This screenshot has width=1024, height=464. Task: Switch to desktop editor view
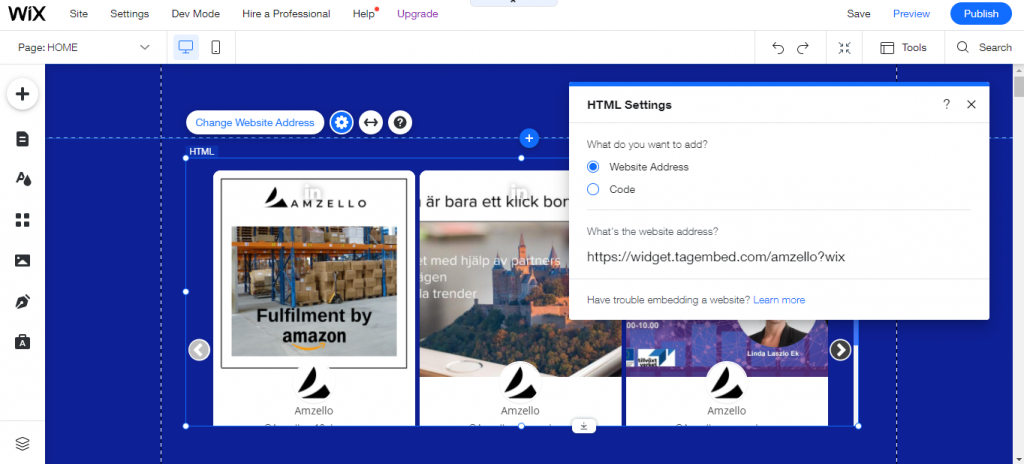[186, 47]
